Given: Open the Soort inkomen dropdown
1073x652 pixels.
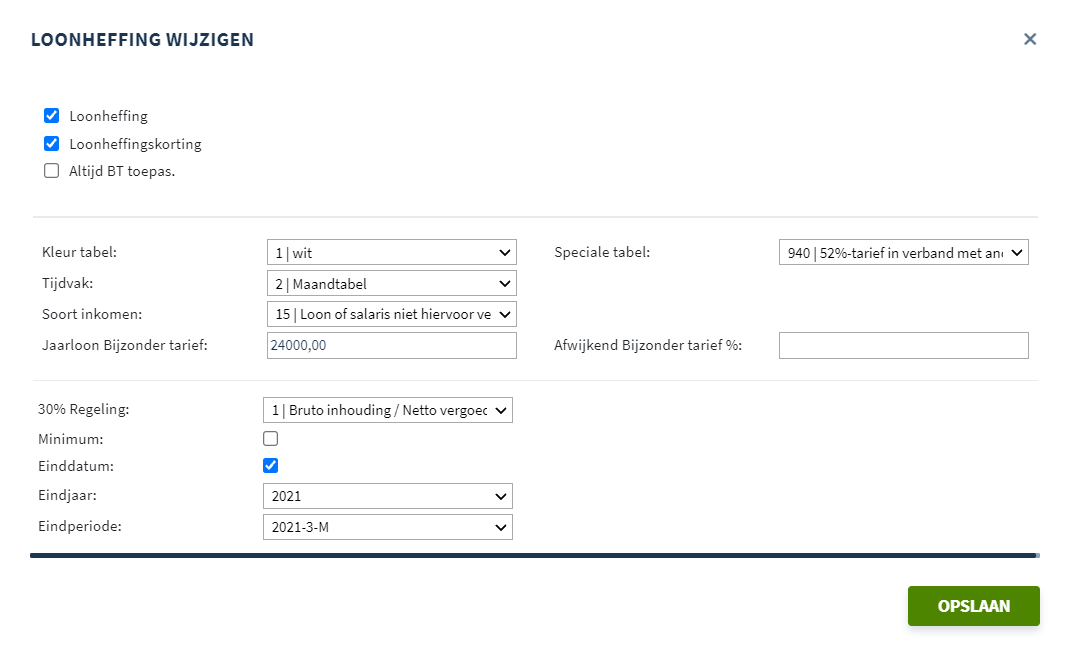Looking at the screenshot, I should pyautogui.click(x=391, y=314).
